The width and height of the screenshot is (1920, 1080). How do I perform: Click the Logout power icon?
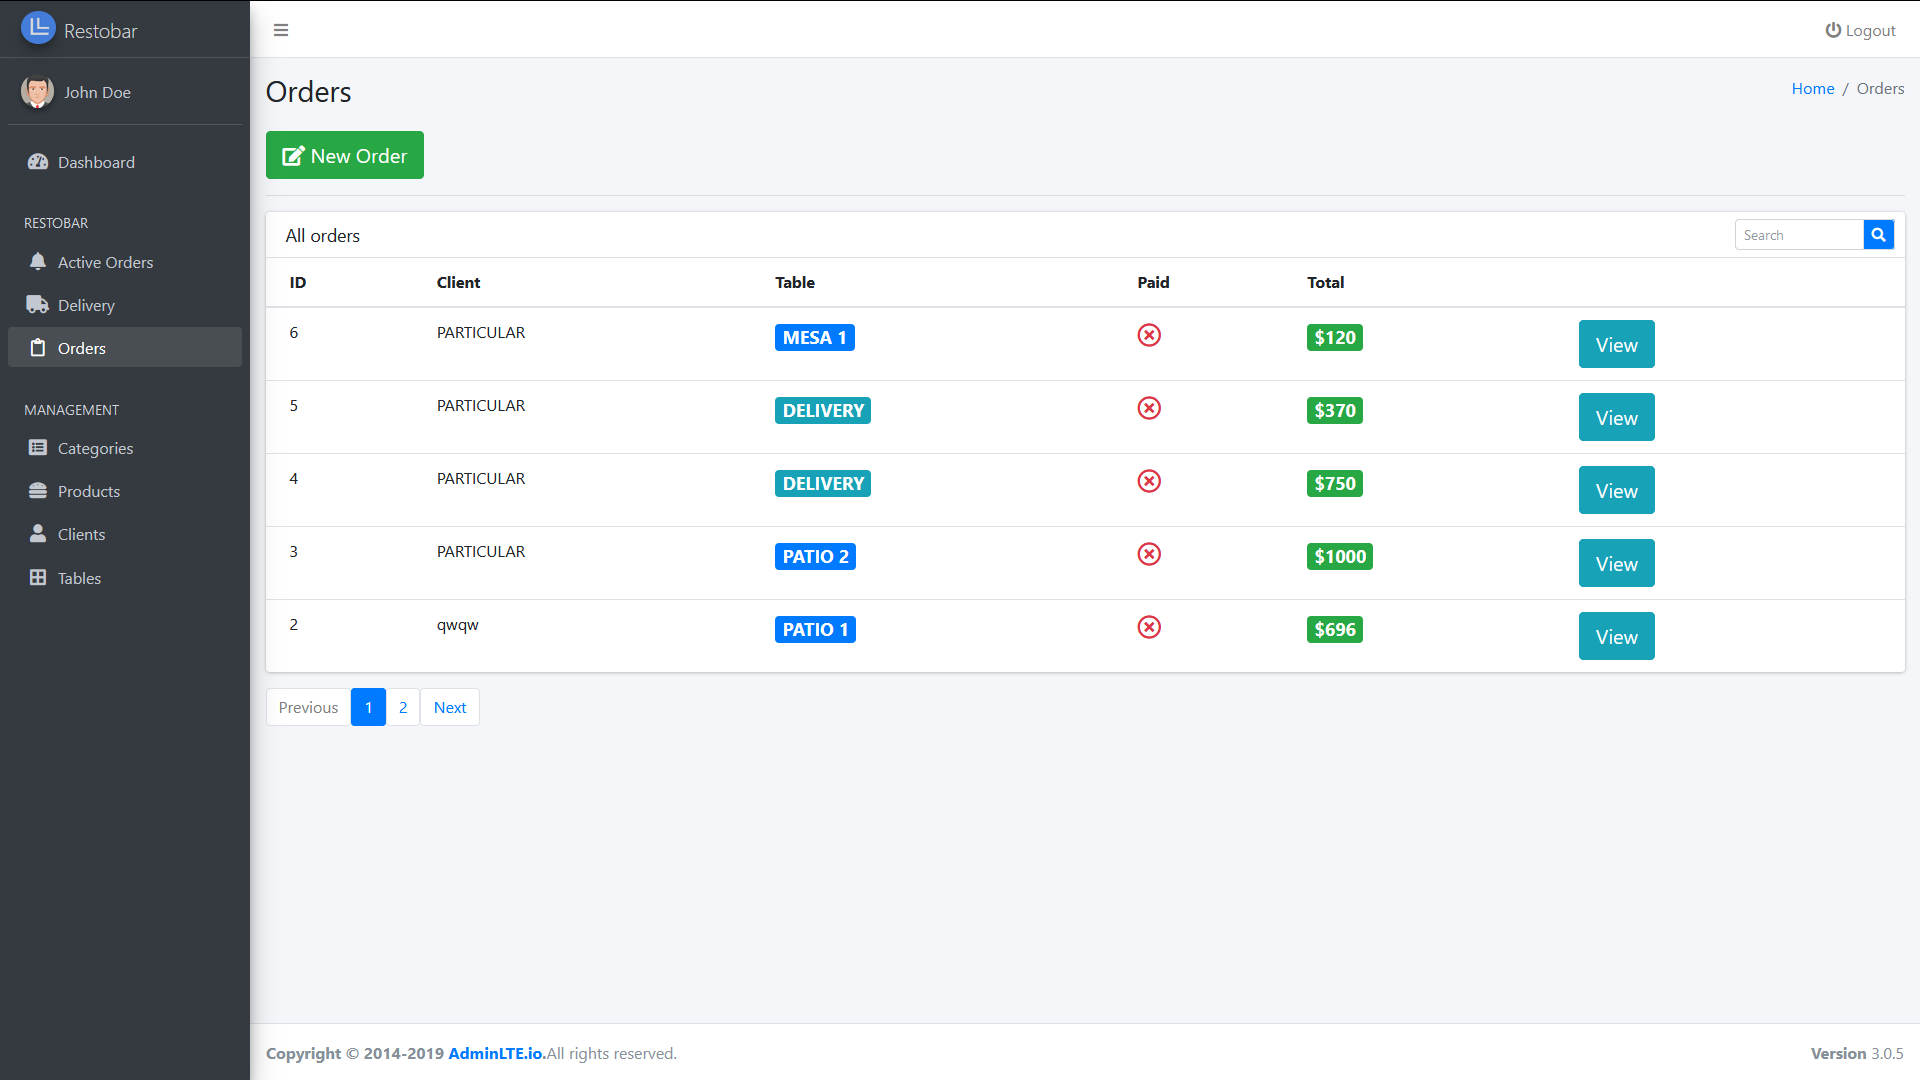[1832, 30]
